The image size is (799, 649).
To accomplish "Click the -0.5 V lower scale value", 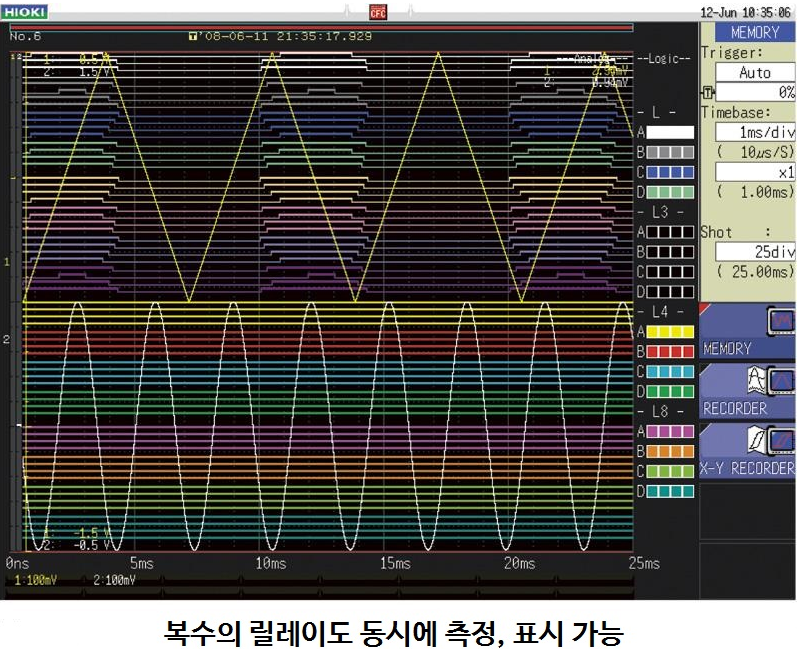I will pos(92,545).
